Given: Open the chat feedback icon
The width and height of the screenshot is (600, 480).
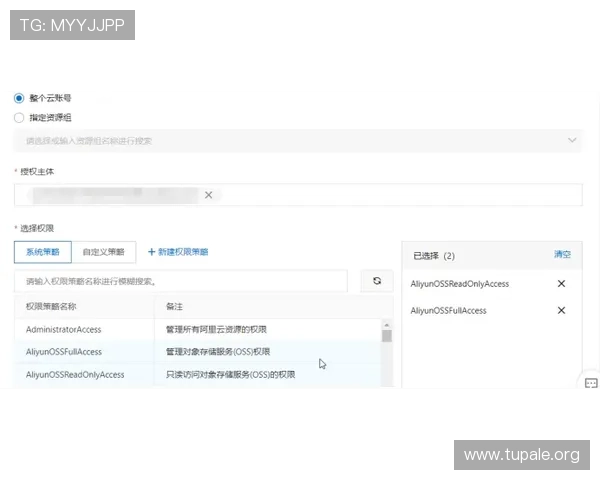Looking at the screenshot, I should click(591, 383).
